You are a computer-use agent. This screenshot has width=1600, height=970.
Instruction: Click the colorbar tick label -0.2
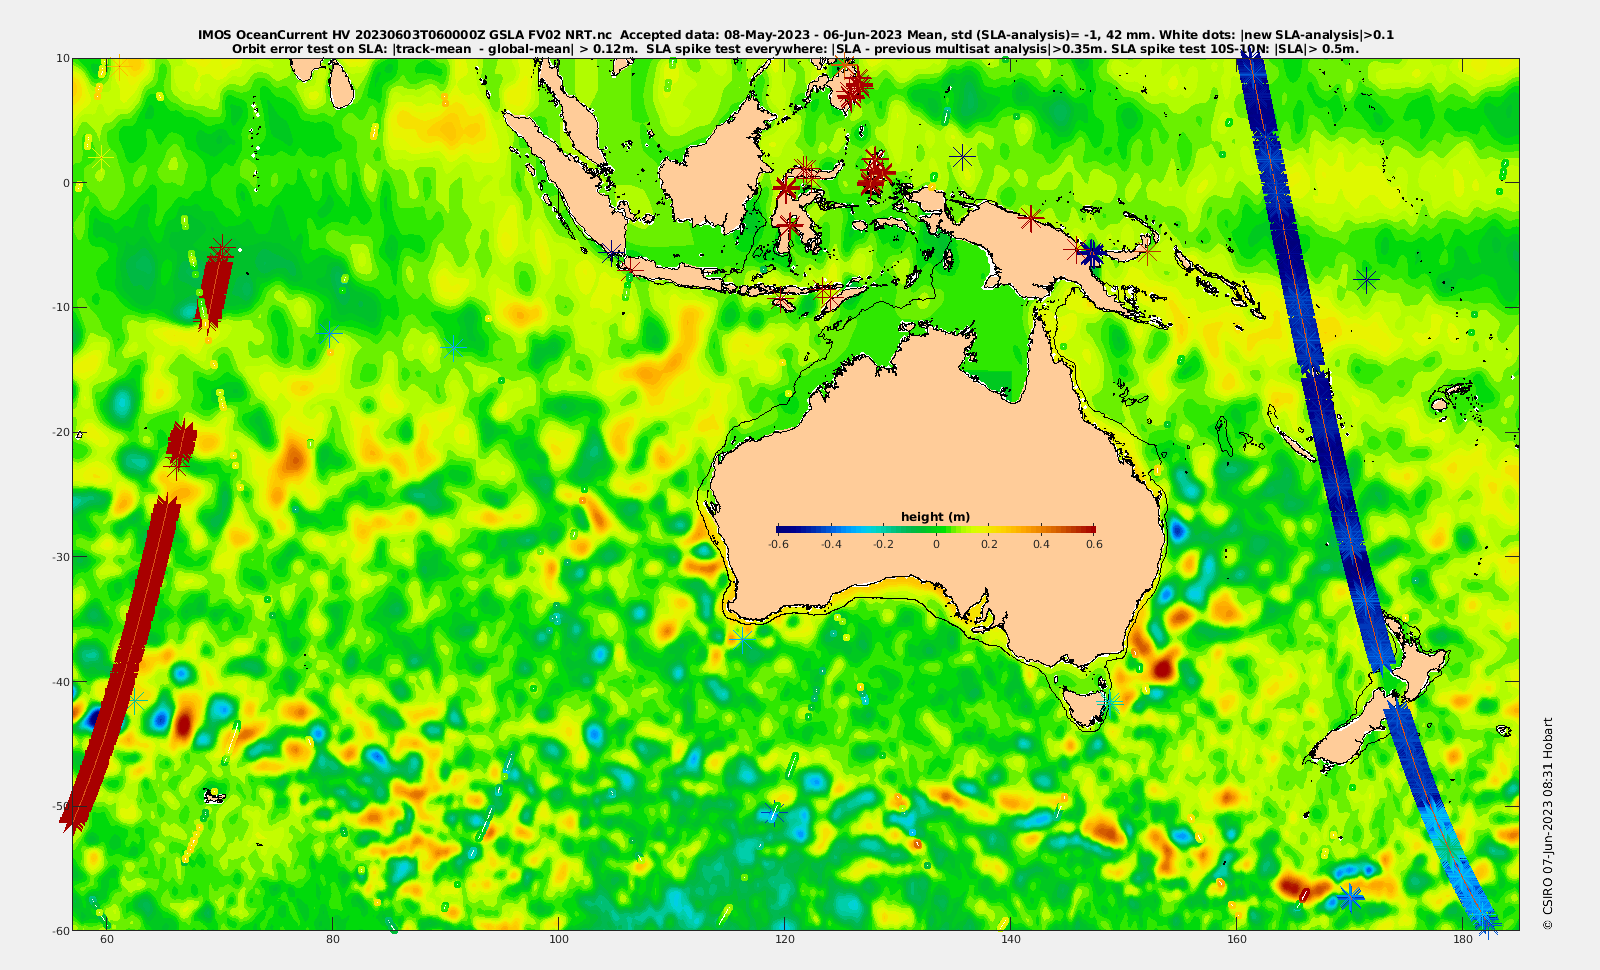coord(883,544)
